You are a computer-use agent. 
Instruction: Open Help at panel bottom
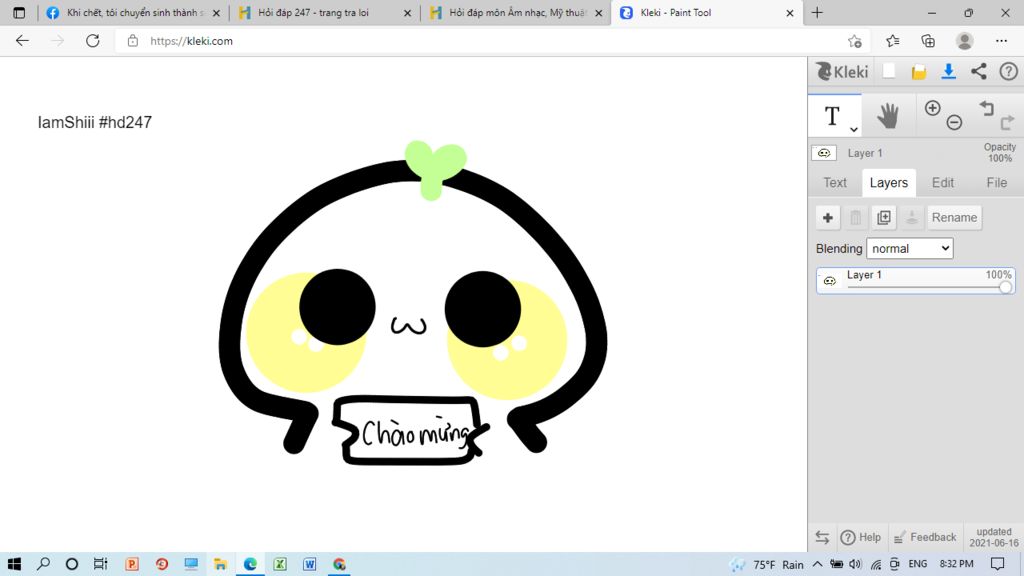coord(861,537)
